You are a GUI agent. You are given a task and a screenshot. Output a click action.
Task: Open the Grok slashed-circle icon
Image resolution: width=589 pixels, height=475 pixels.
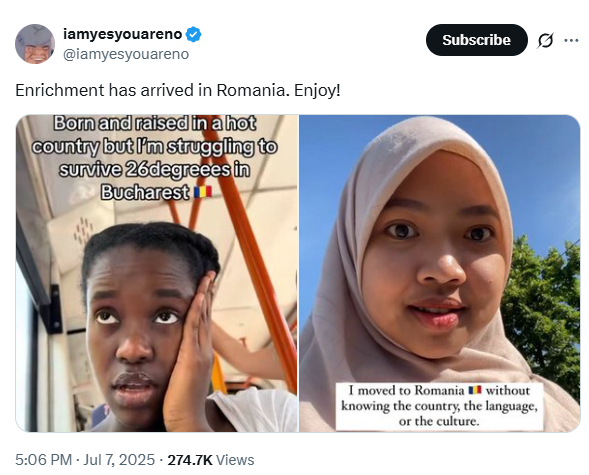[x=545, y=40]
